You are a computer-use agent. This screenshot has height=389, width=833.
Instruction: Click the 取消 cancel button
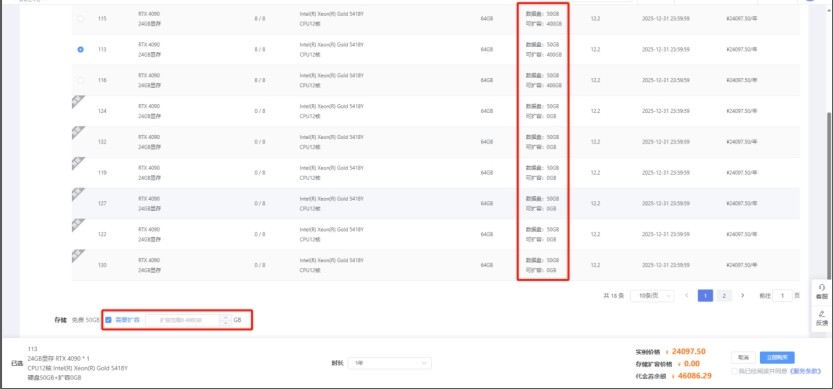pos(743,358)
